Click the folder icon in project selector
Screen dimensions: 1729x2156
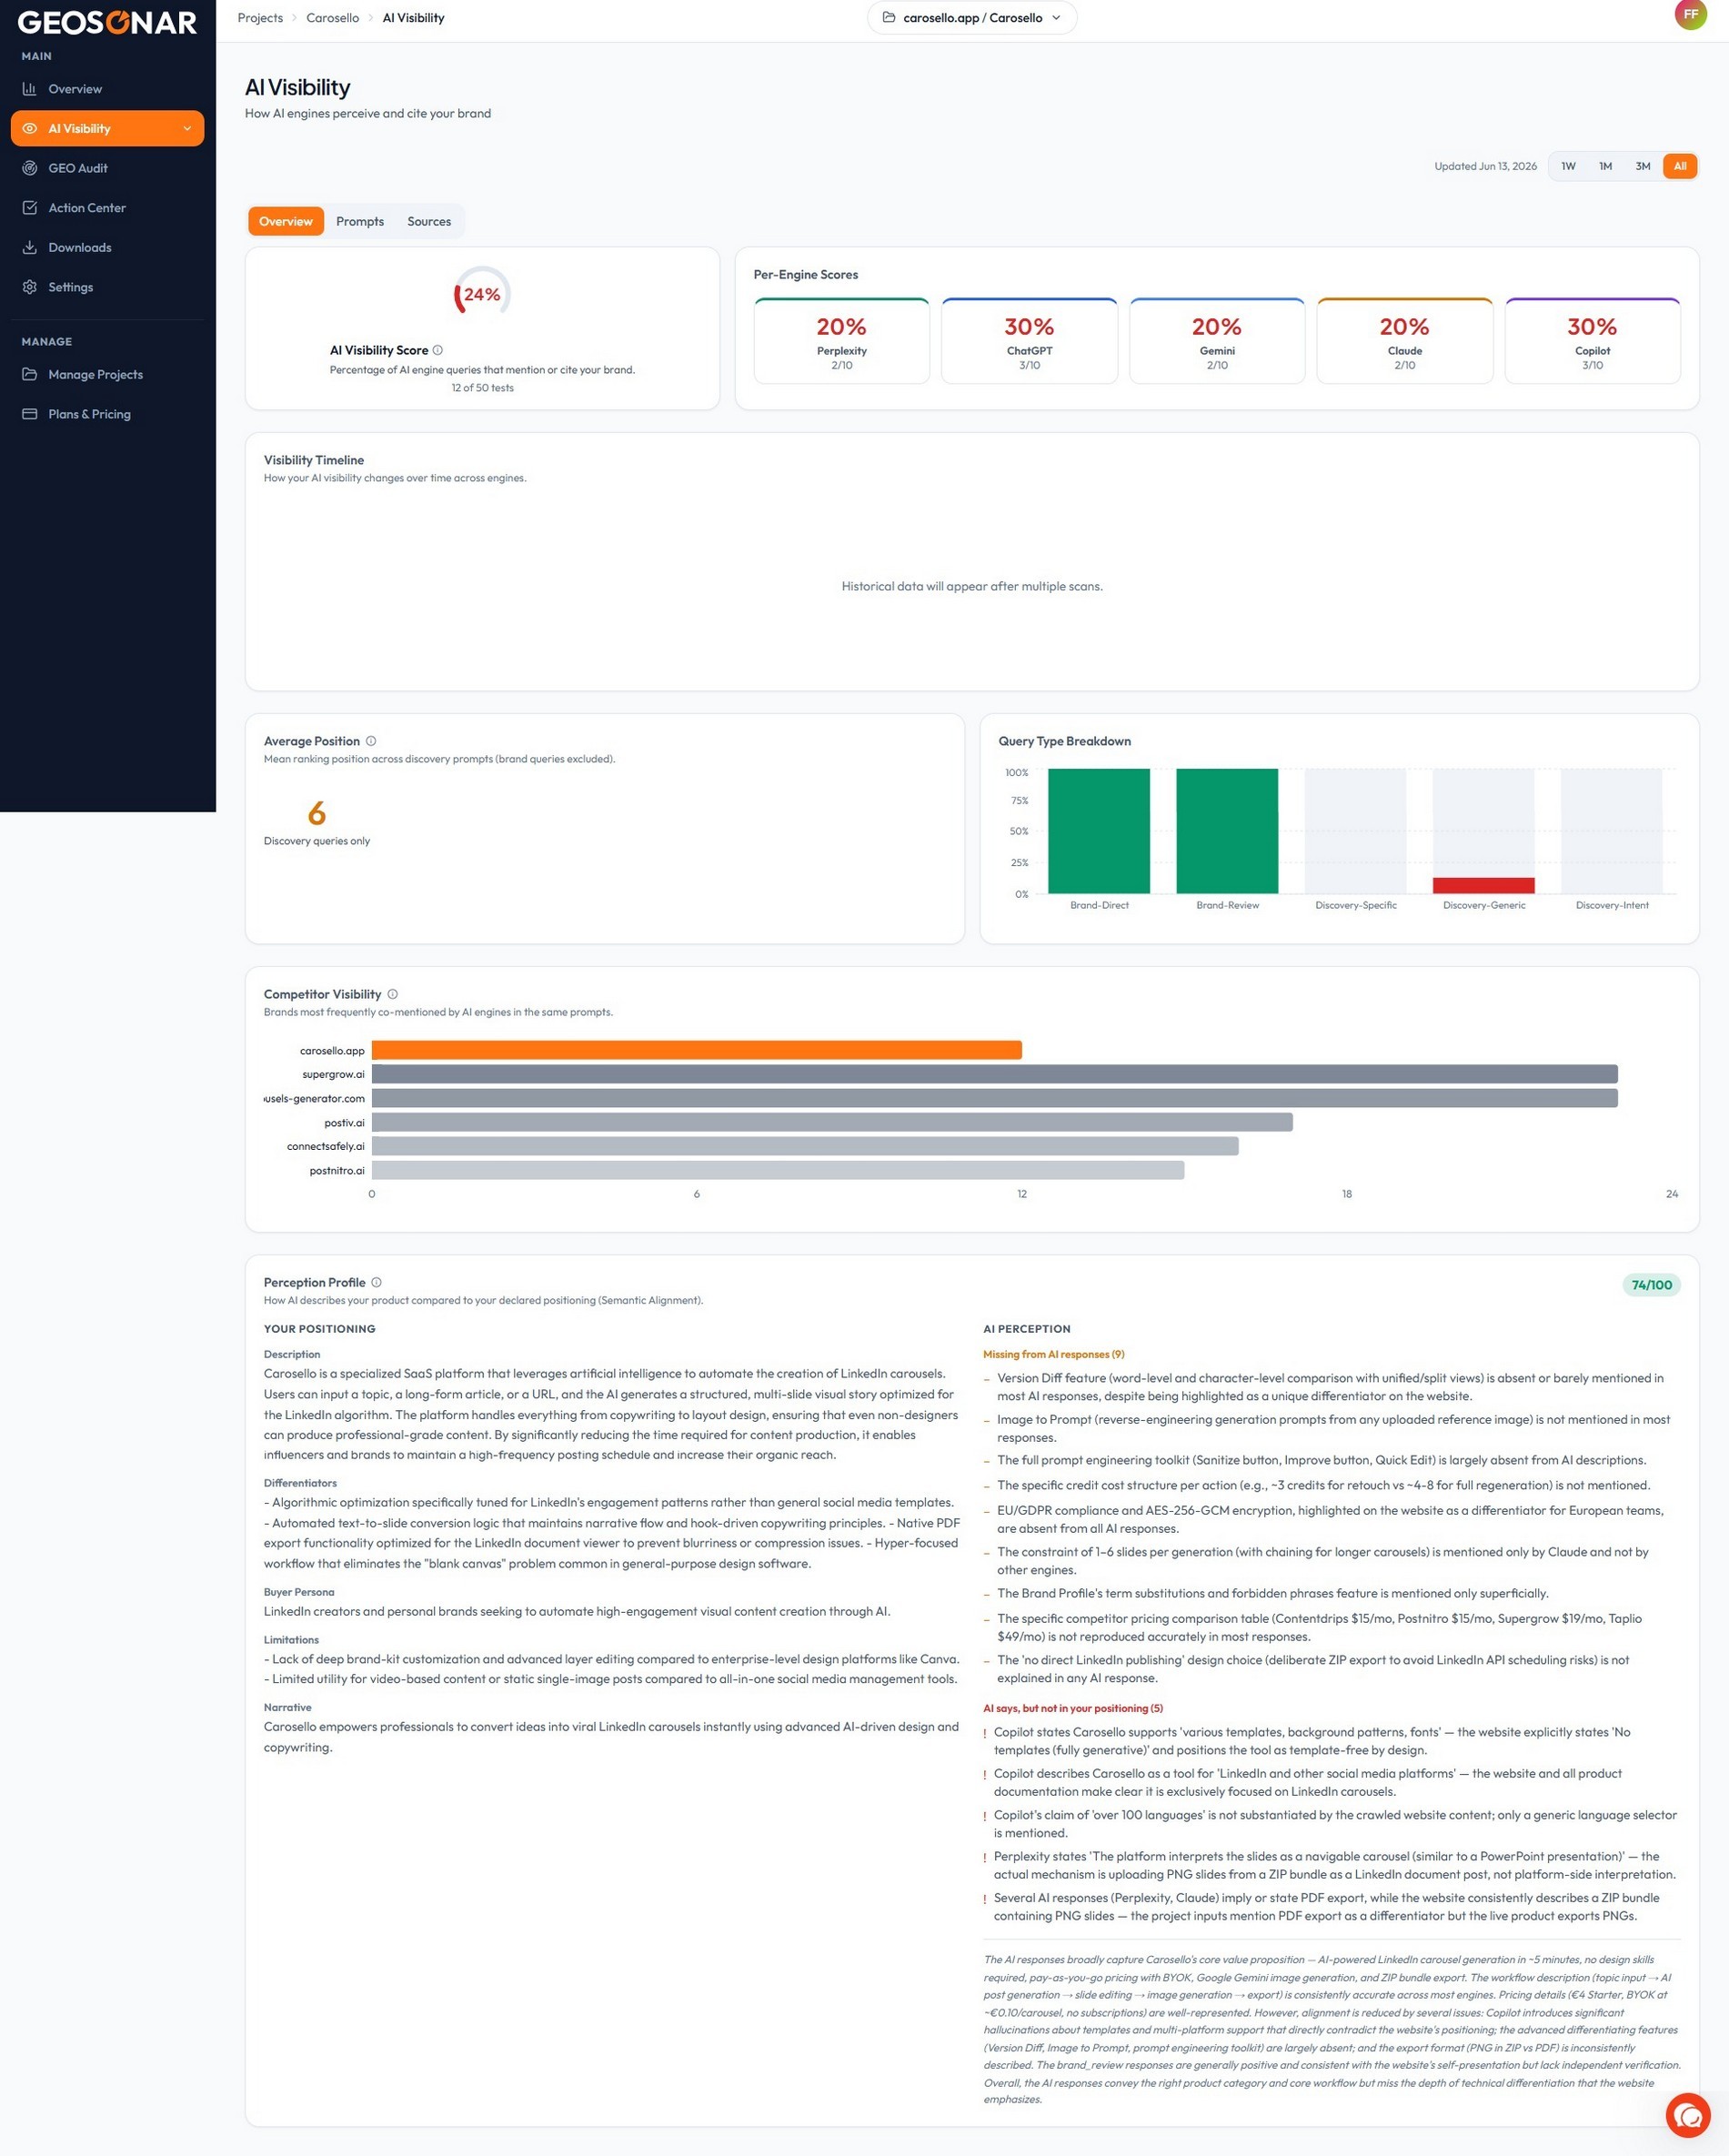[x=889, y=17]
